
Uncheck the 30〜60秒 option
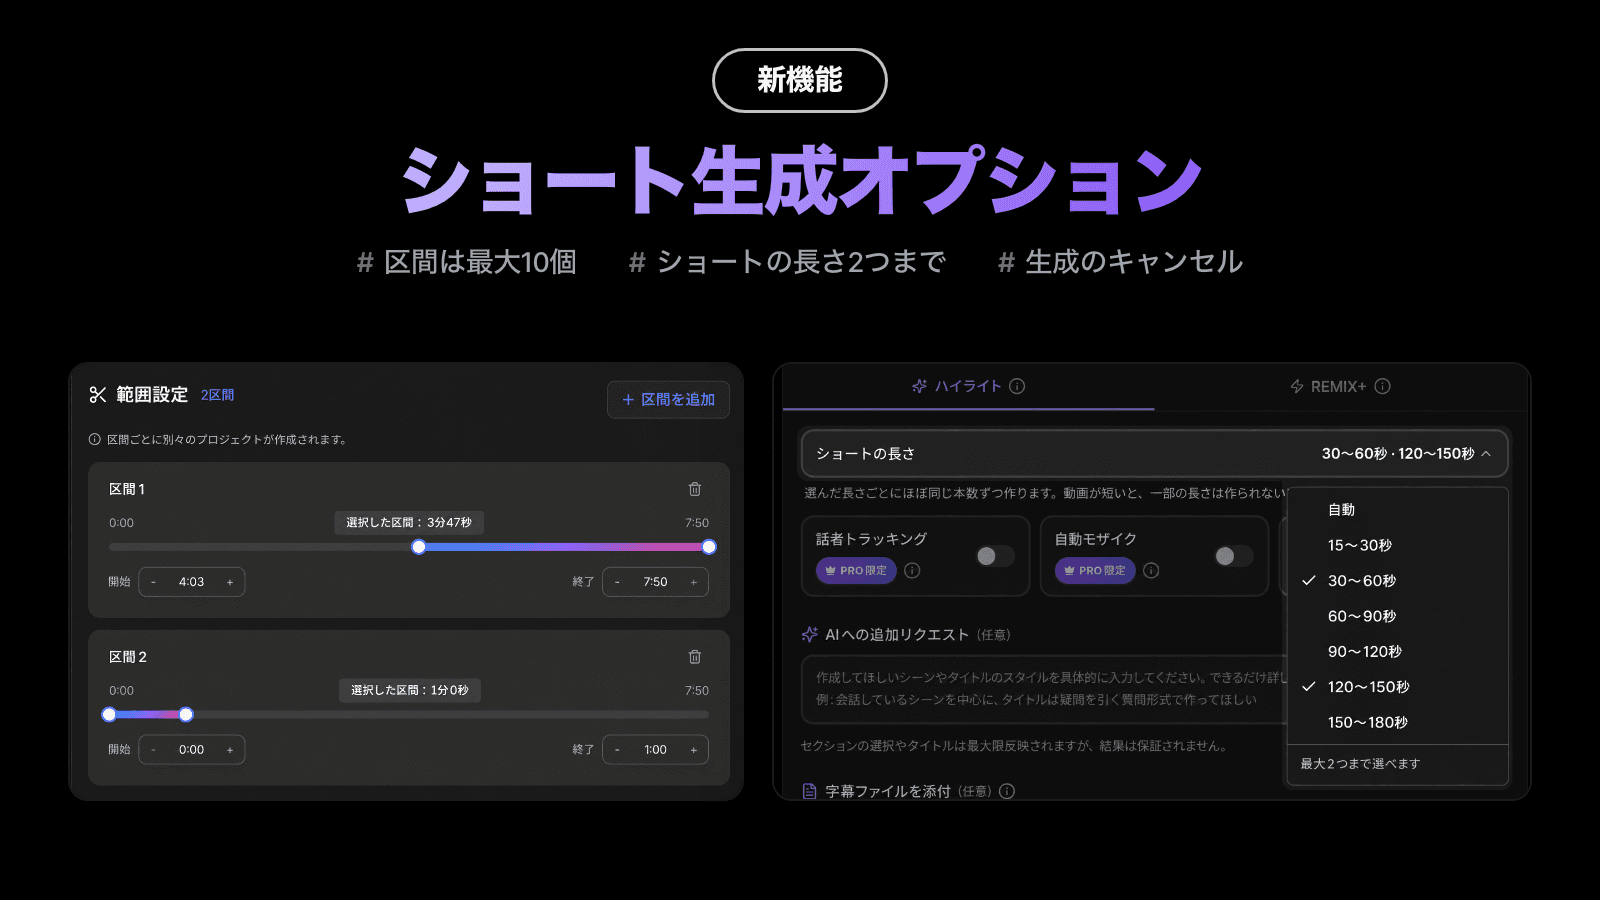point(1397,581)
